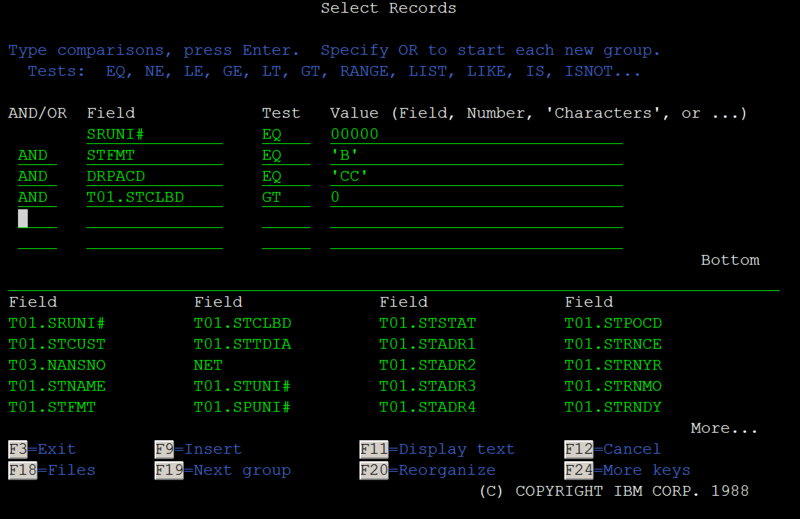Click the STFMT field input
Viewport: 800px width, 519px height.
155,156
